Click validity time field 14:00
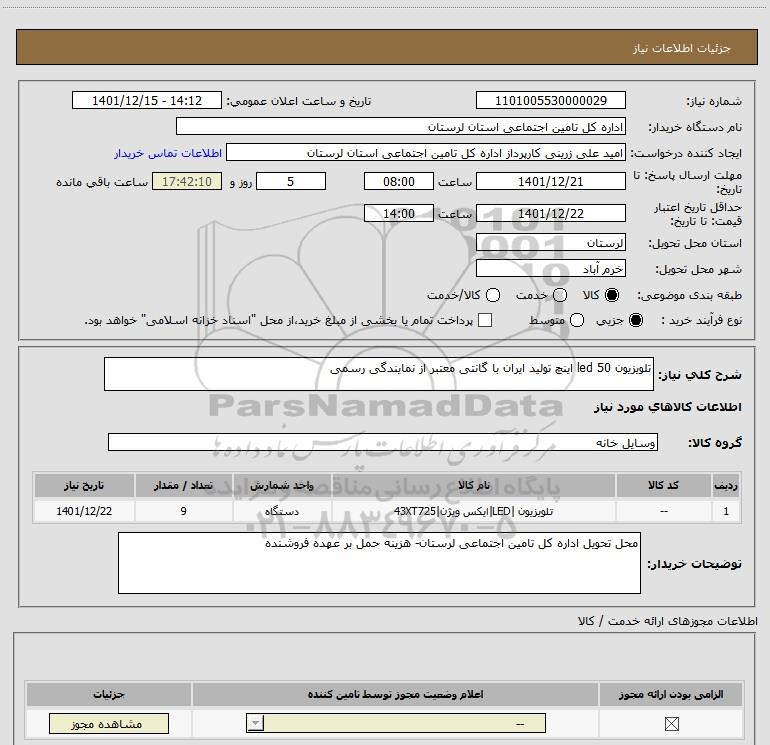The image size is (770, 745). coord(399,213)
